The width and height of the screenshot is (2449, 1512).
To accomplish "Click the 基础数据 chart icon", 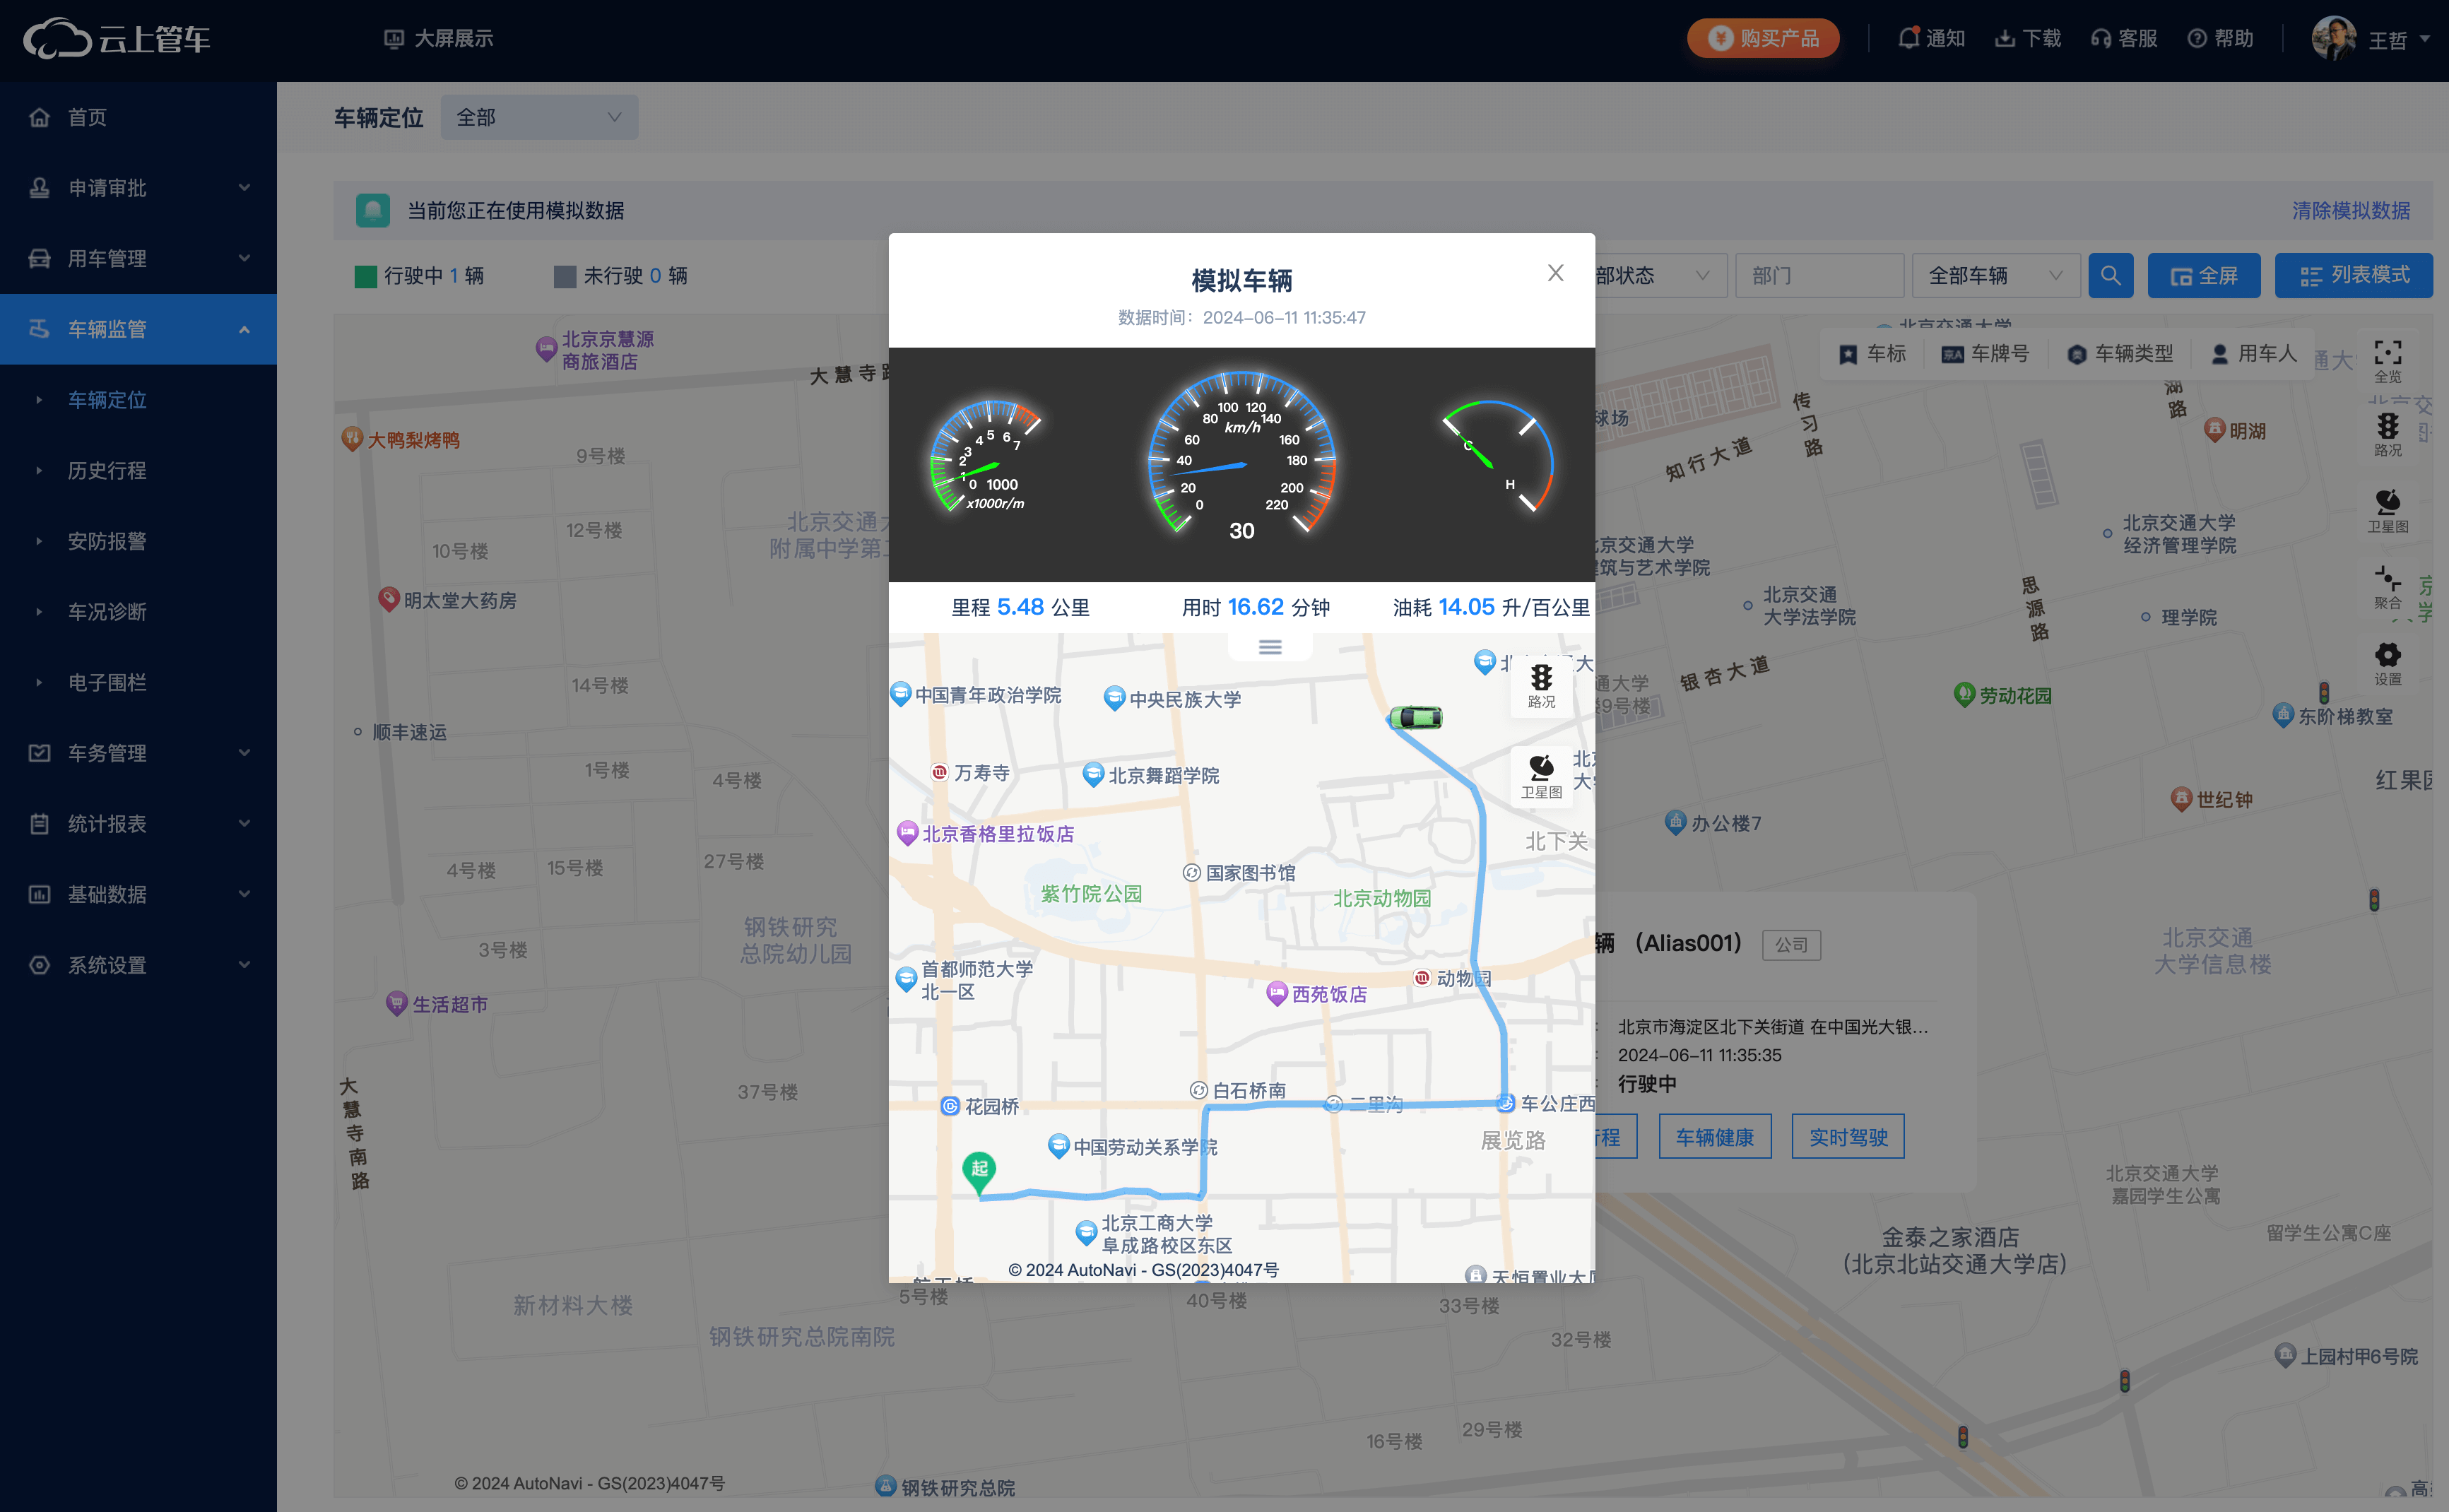I will pyautogui.click(x=39, y=894).
